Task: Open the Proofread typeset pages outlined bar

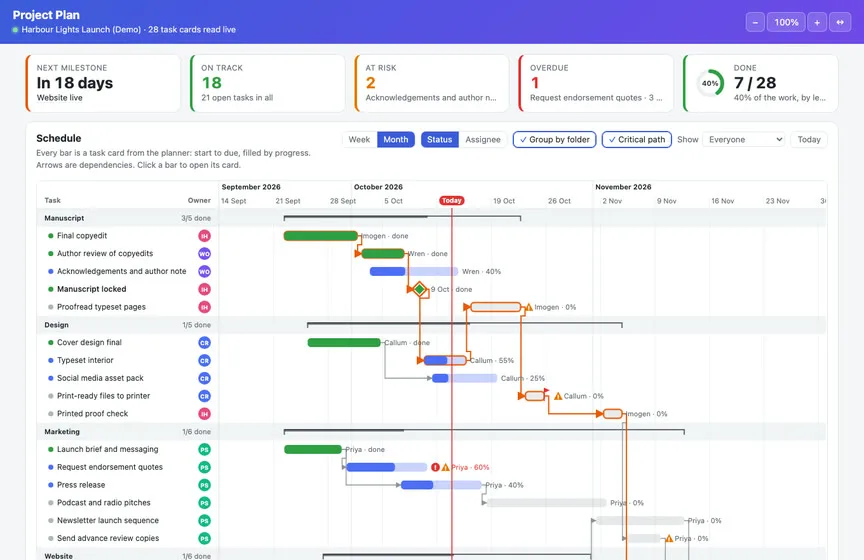Action: pyautogui.click(x=496, y=307)
